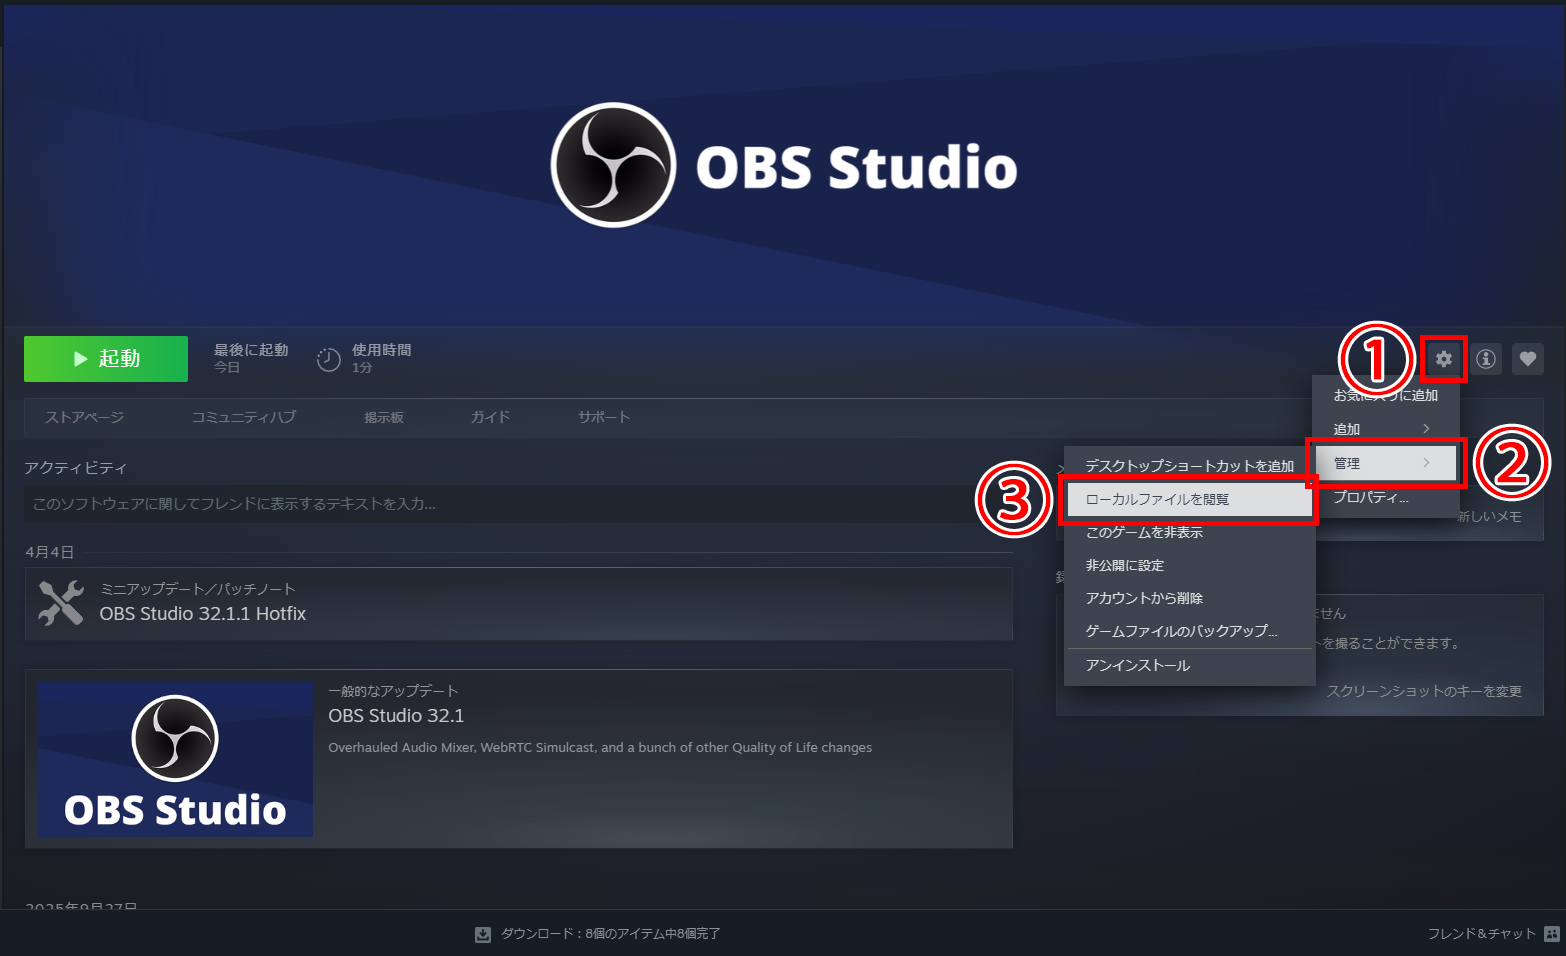Screen dimensions: 1566x956
Task: Select このゲームを非表示
Action: pos(1189,532)
